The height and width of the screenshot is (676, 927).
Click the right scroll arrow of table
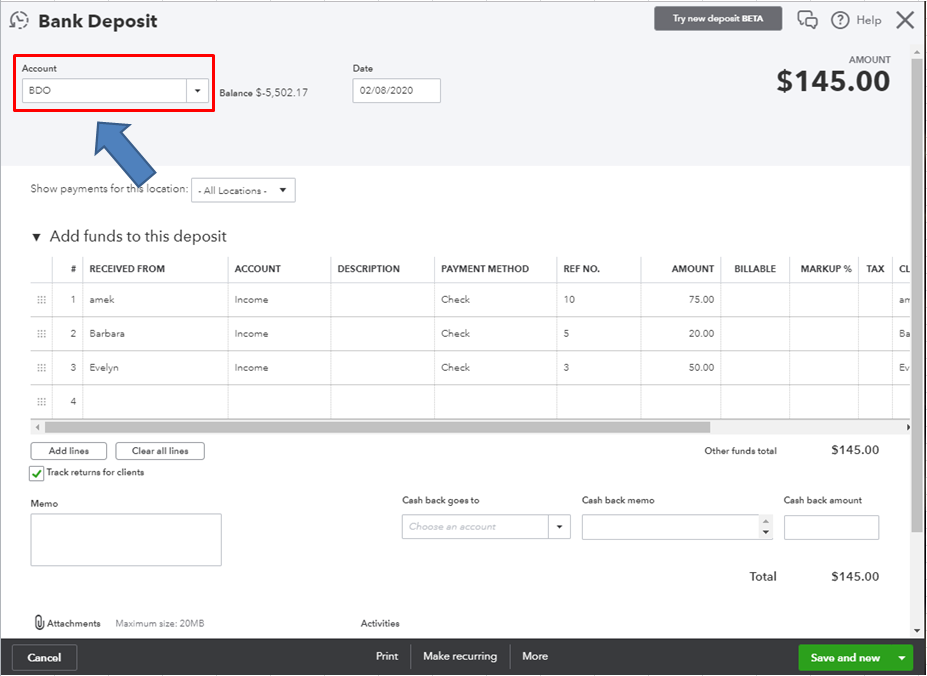(x=907, y=427)
